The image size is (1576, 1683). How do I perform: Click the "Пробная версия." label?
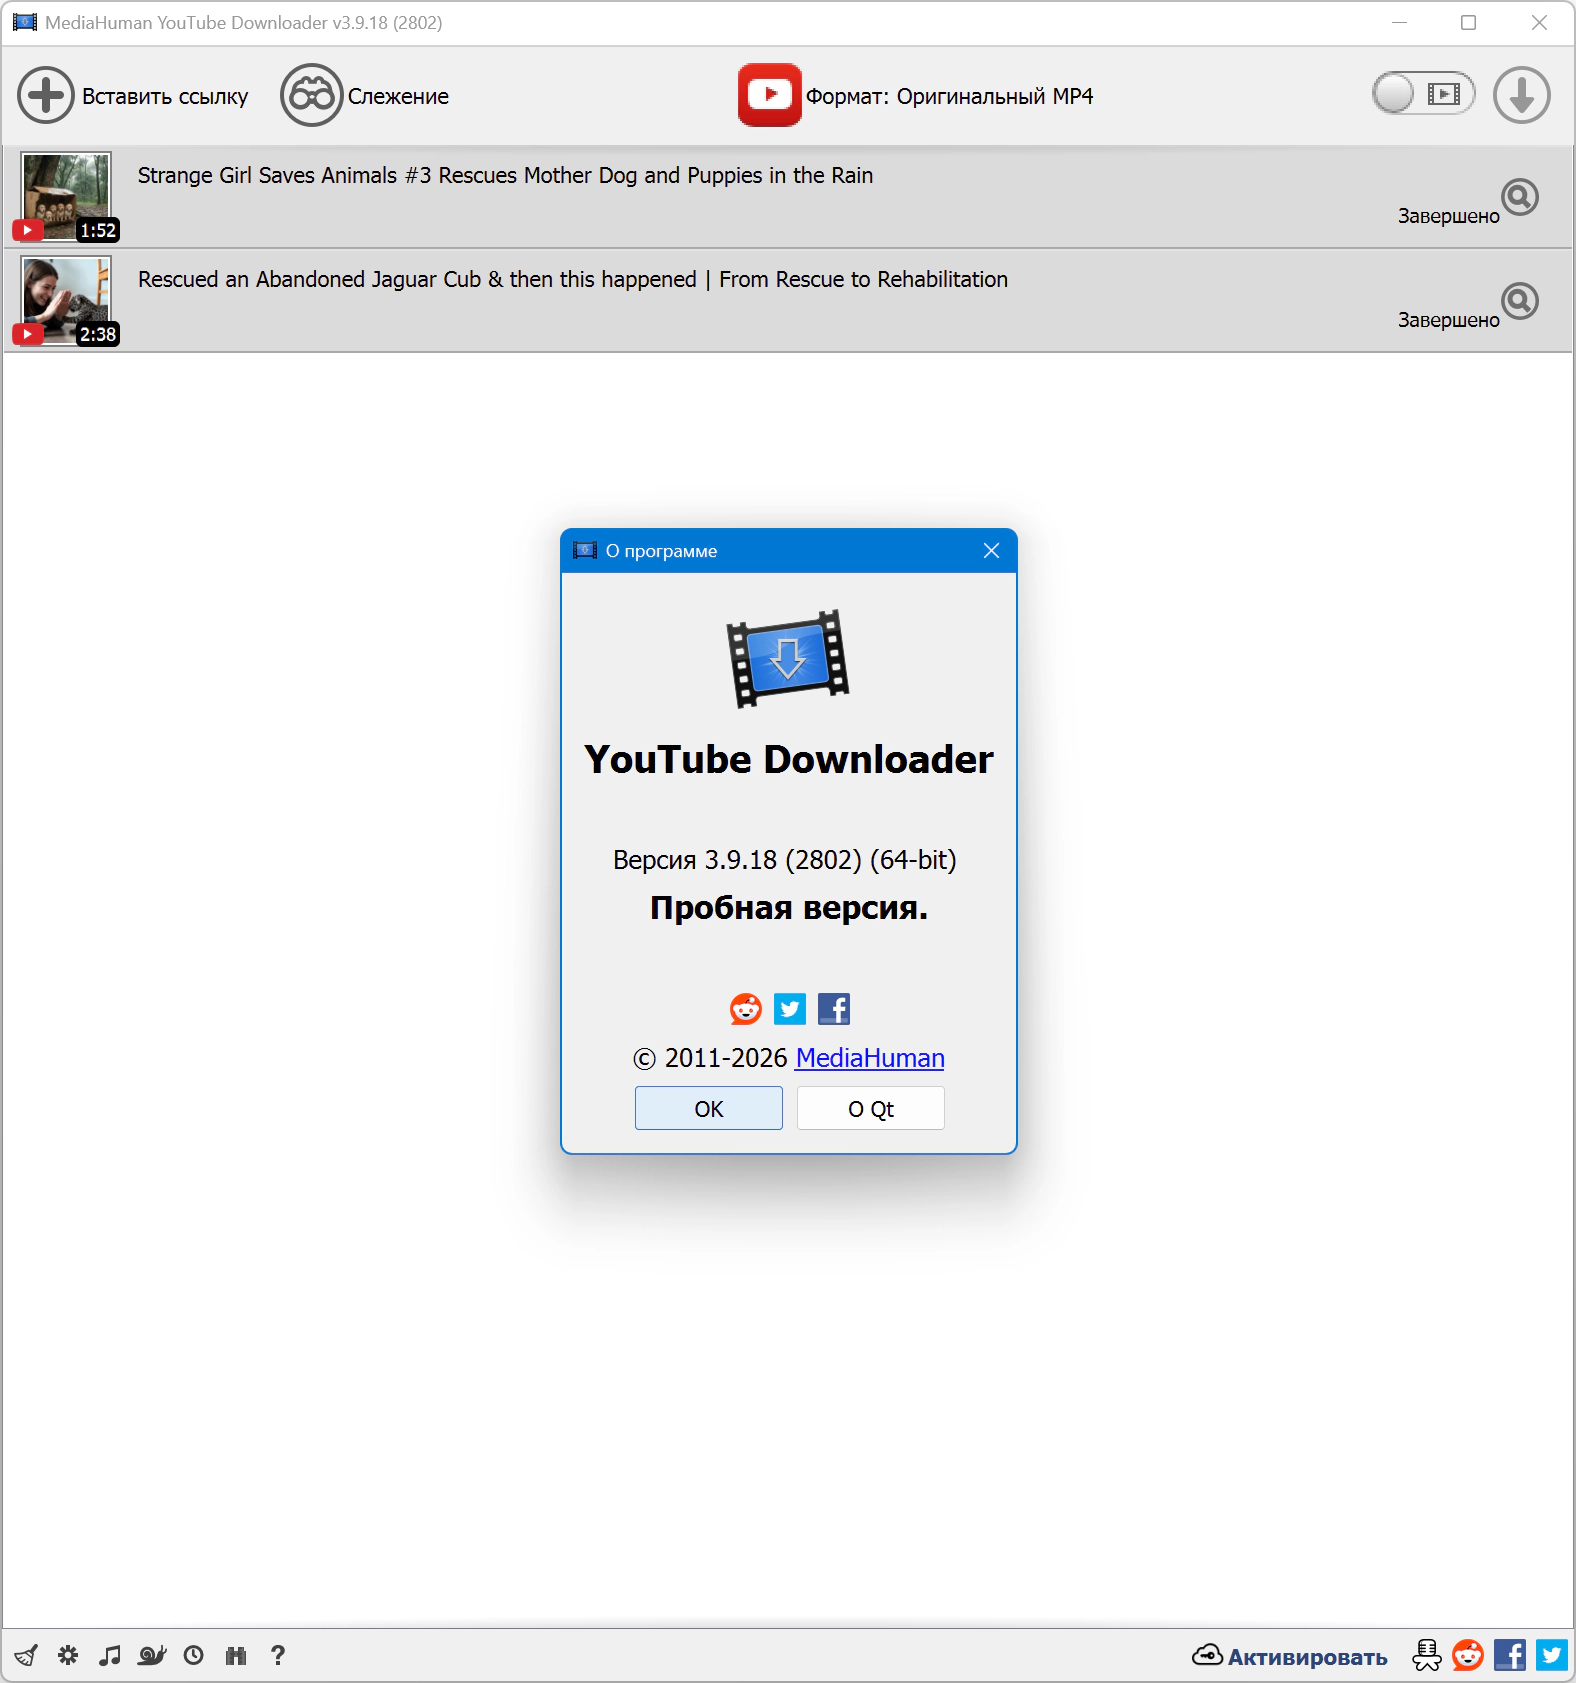tap(789, 908)
